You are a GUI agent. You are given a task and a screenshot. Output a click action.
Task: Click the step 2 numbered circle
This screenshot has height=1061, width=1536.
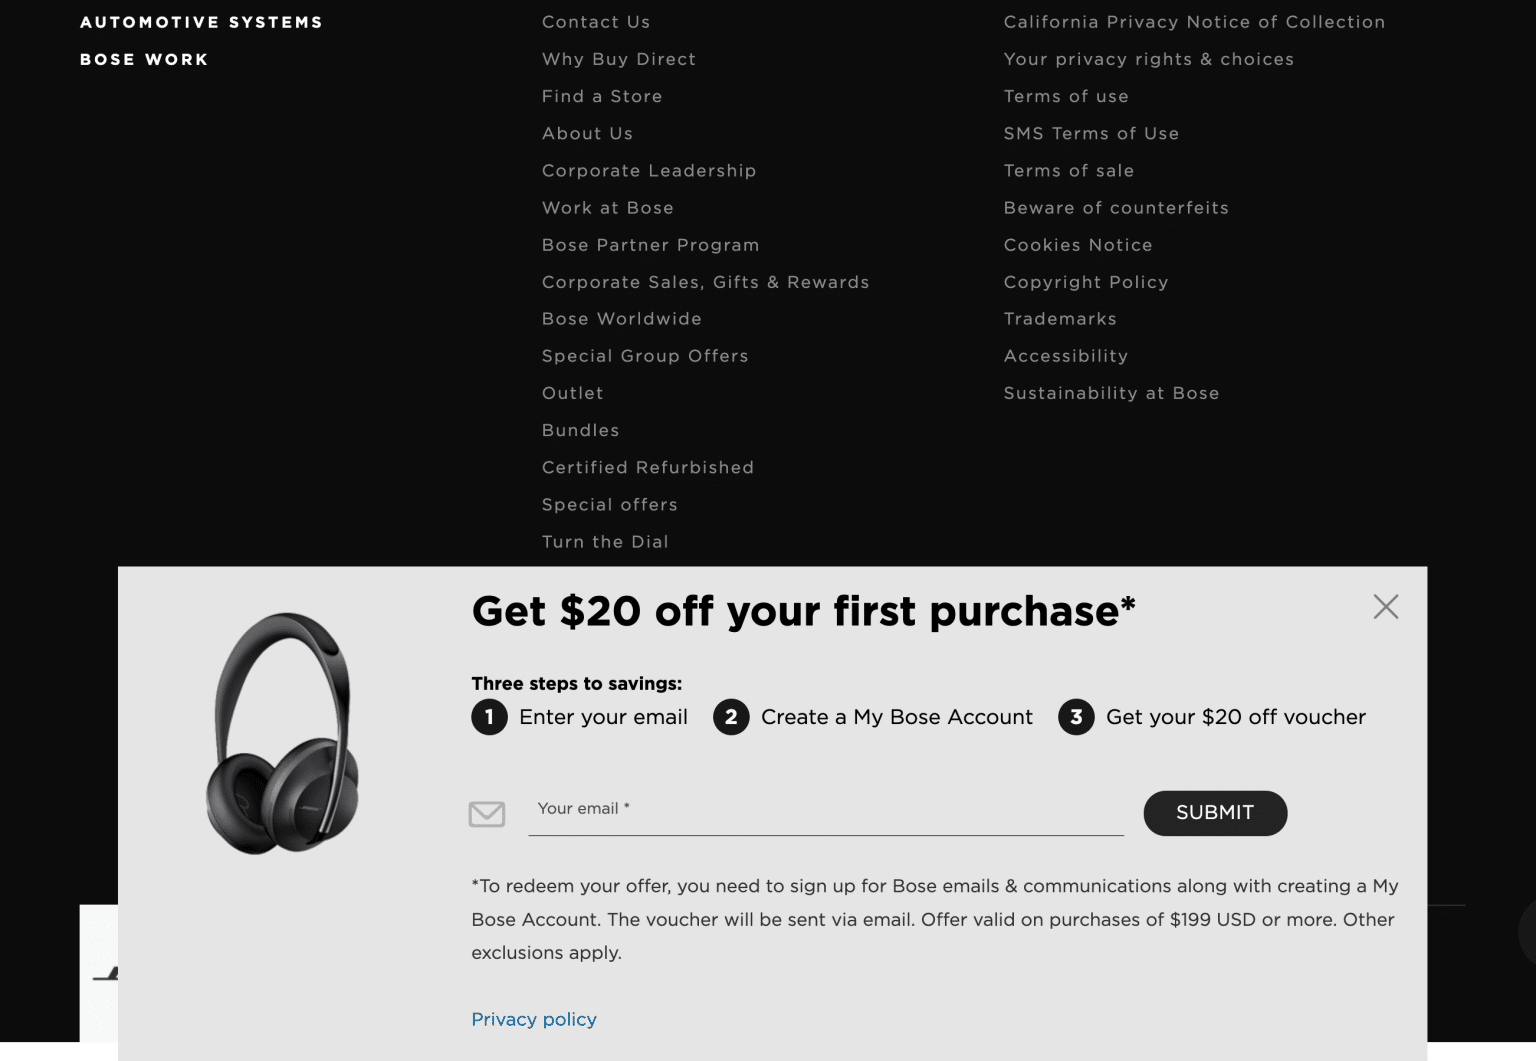(x=731, y=717)
